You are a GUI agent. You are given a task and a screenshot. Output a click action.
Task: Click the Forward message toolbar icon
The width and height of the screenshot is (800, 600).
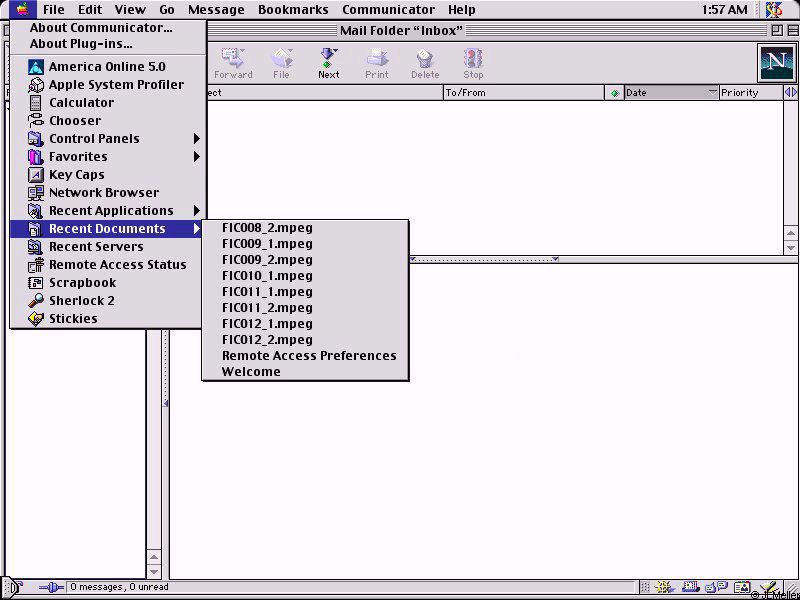233,62
